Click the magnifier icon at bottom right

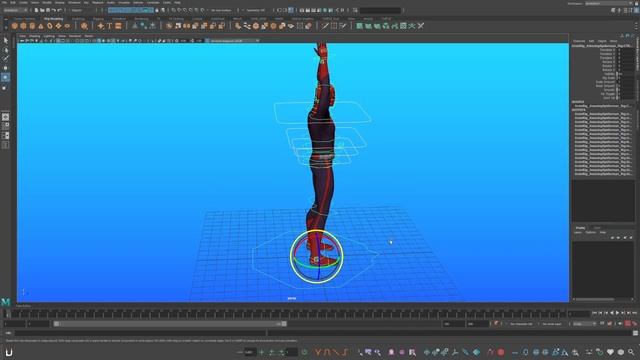pos(632,352)
